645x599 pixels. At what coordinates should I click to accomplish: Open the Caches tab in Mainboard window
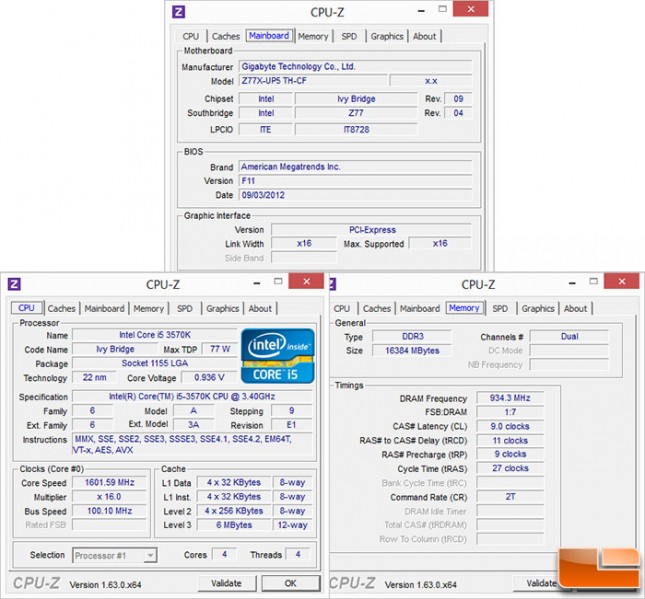[225, 36]
